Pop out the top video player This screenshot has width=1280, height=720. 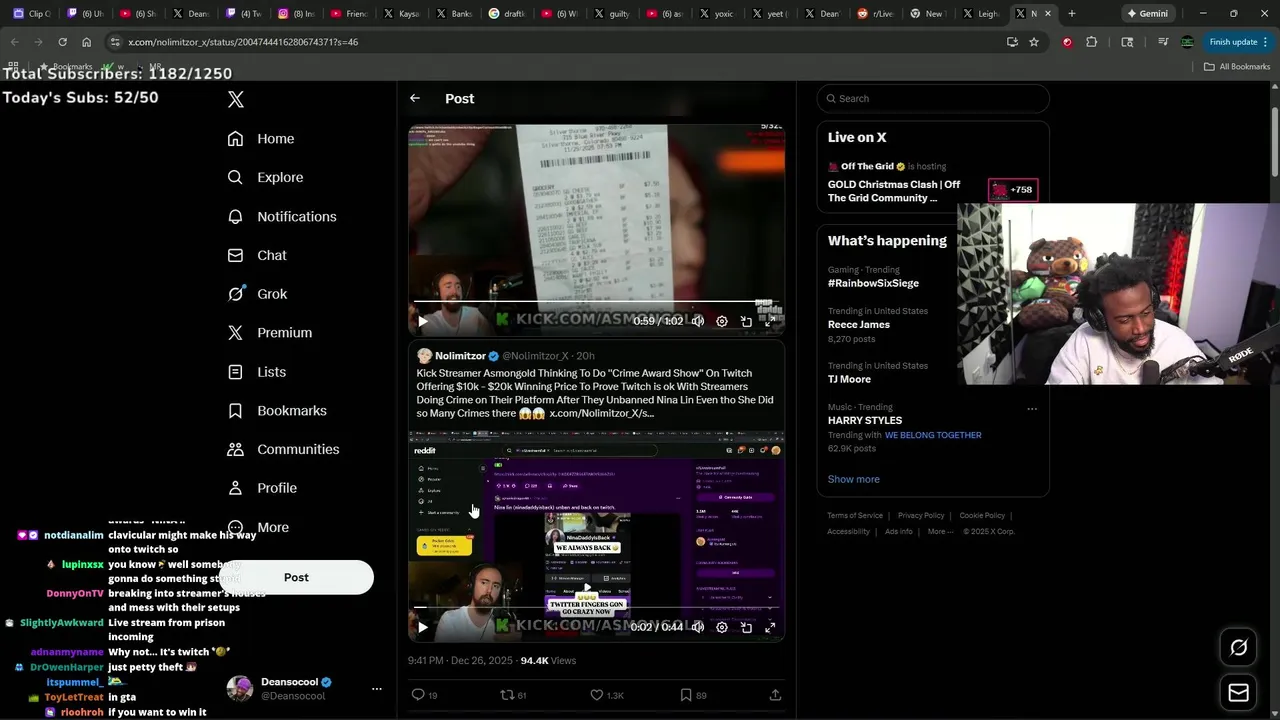[746, 321]
